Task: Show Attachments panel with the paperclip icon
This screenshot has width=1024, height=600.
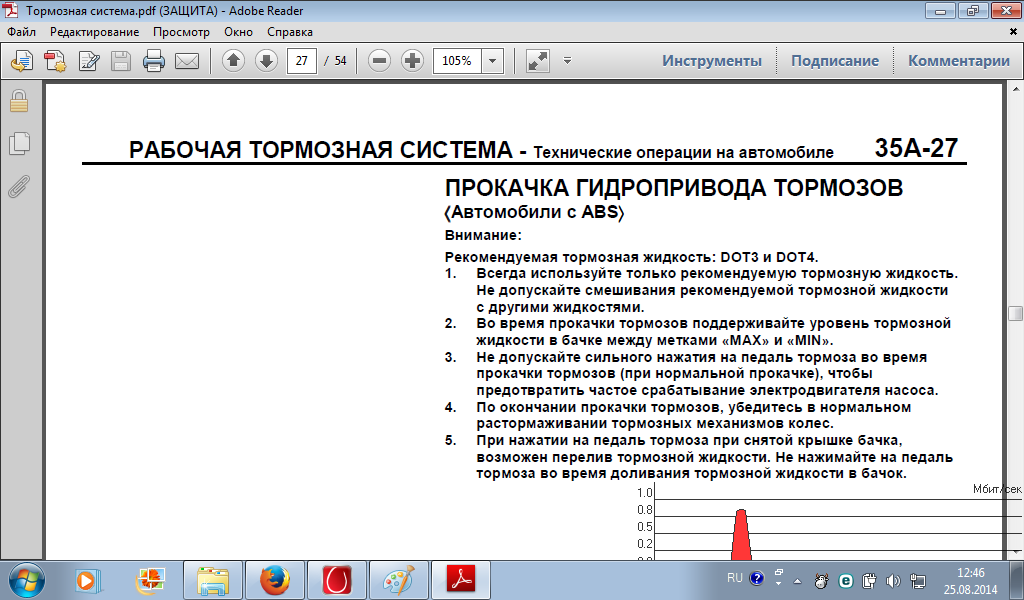Action: click(18, 186)
